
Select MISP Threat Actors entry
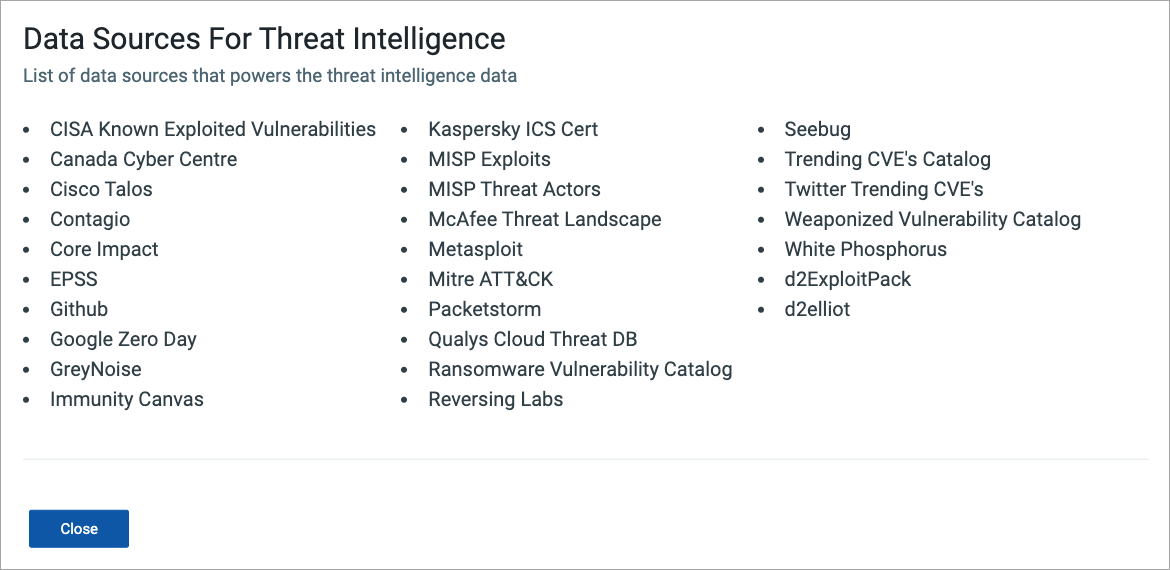[x=514, y=189]
